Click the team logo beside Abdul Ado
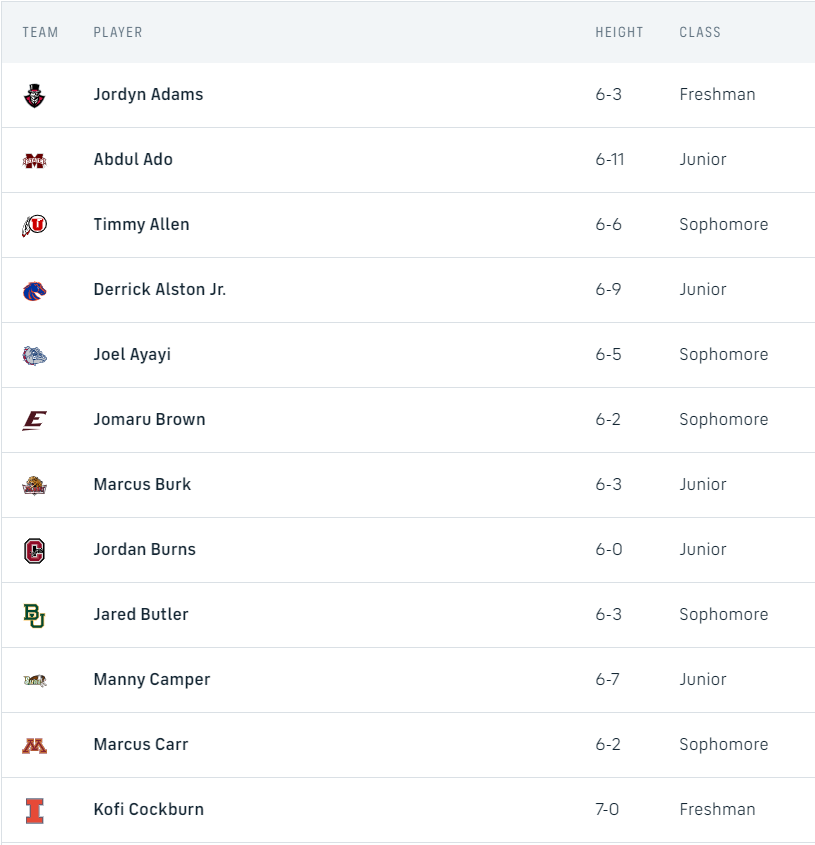The width and height of the screenshot is (815, 845). [x=35, y=160]
